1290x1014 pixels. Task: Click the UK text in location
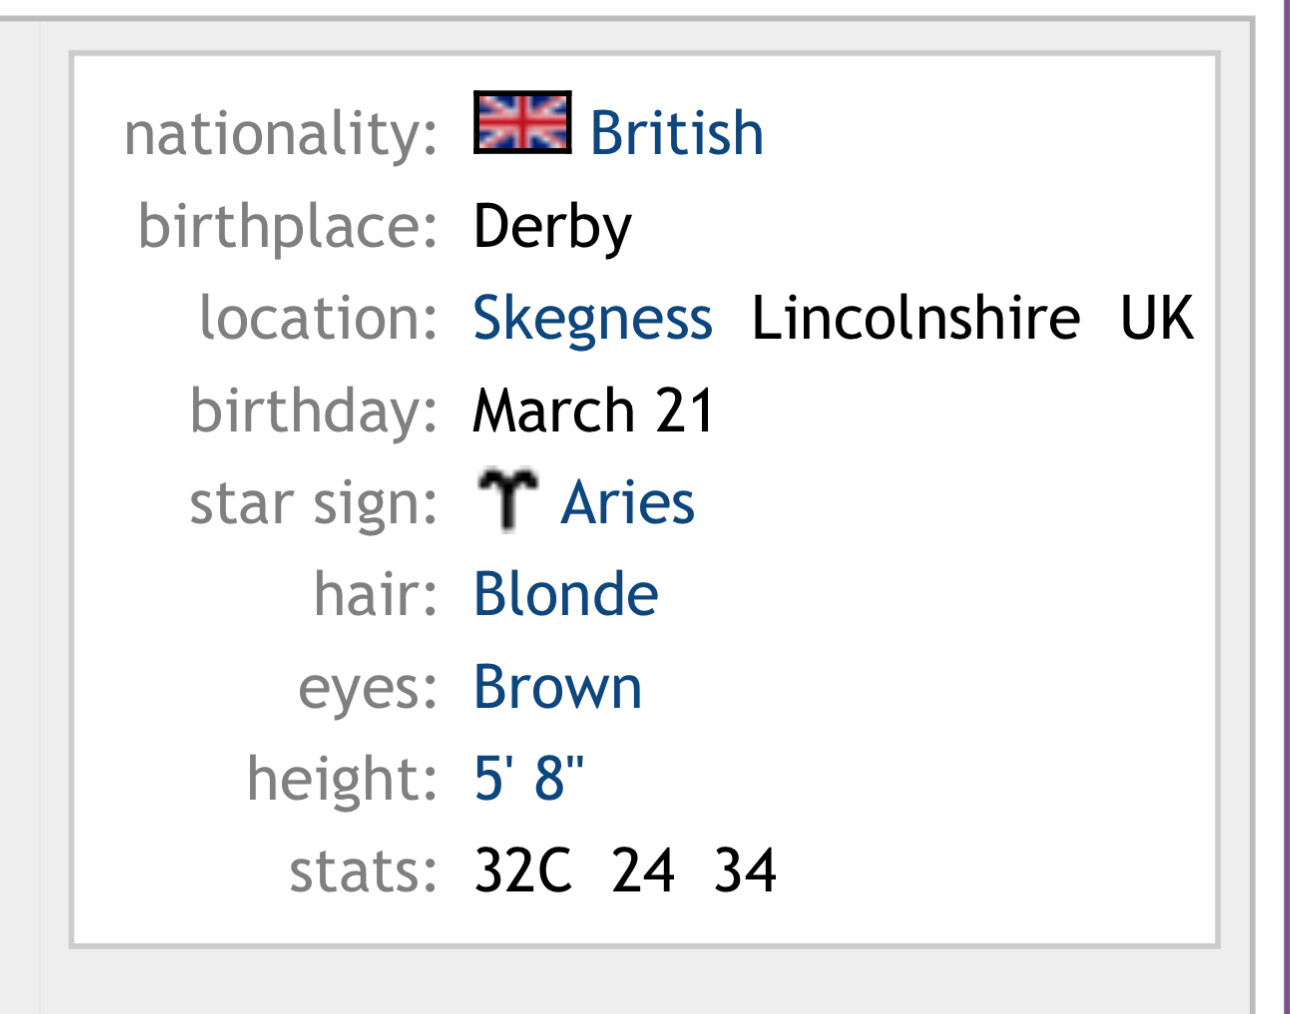point(1156,319)
